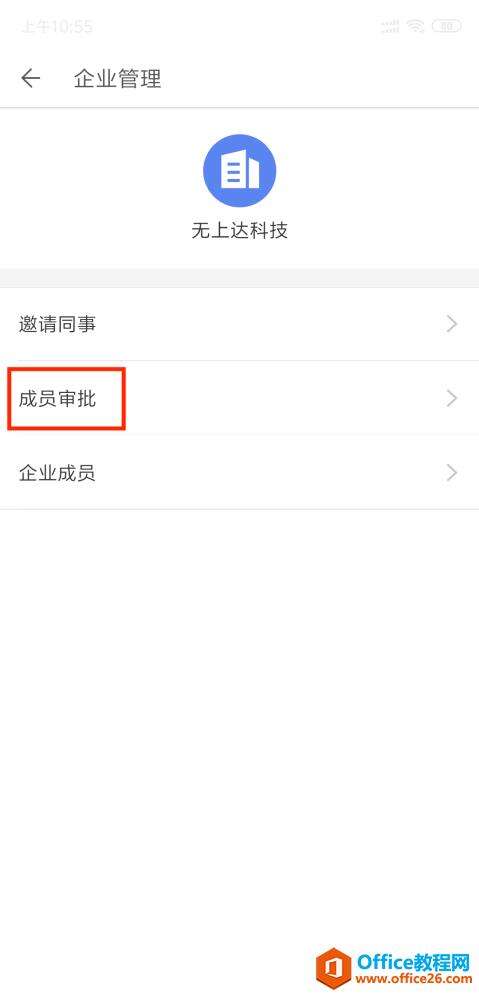Viewport: 479px width, 996px height.
Task: Tap the battery indicator in status bar
Action: coord(447,26)
